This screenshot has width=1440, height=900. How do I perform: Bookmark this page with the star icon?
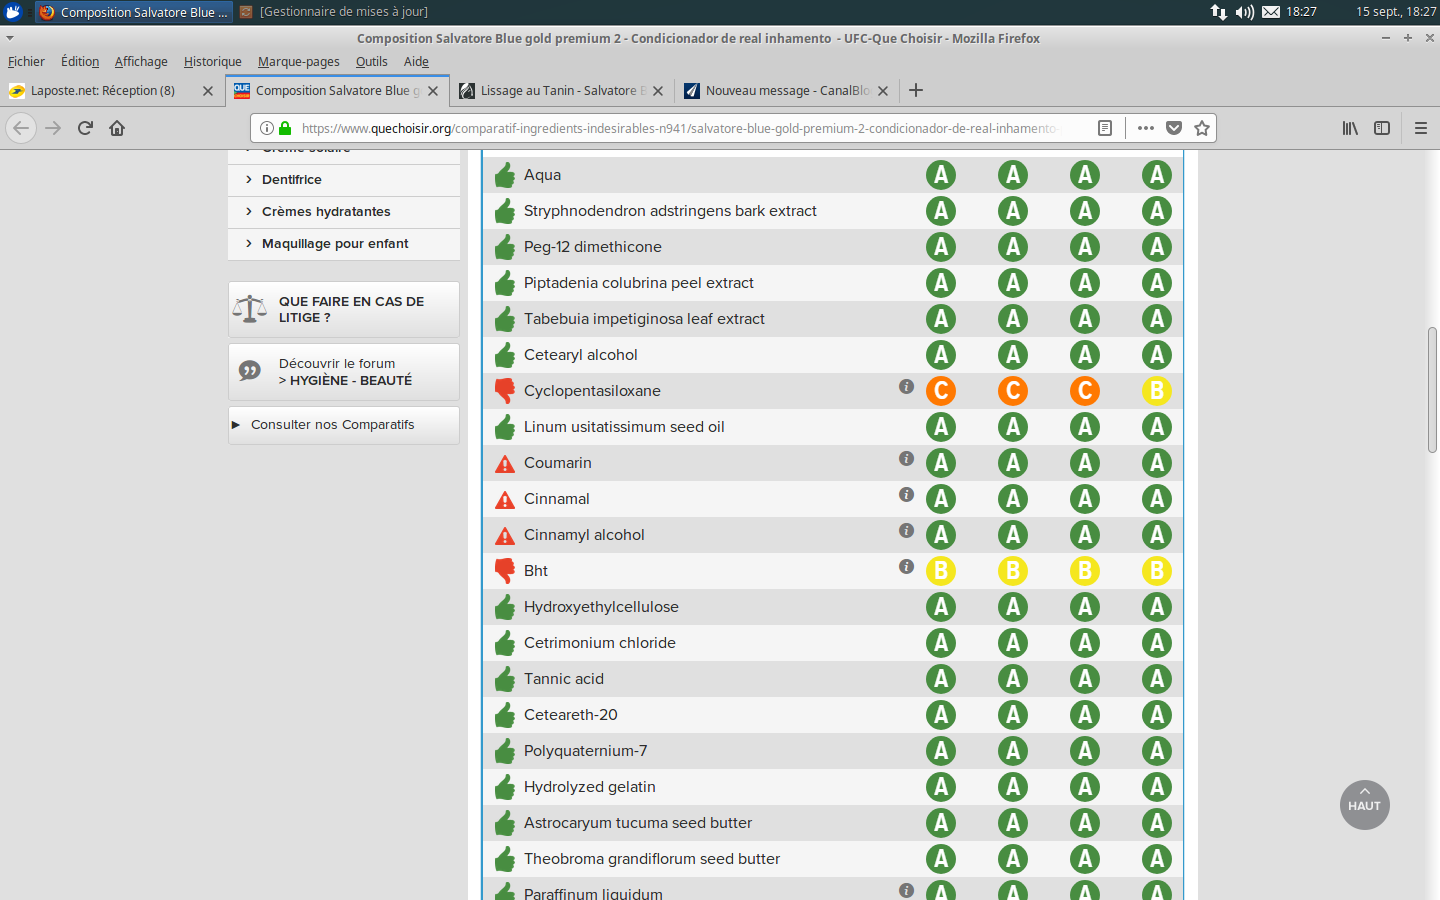(x=1202, y=128)
